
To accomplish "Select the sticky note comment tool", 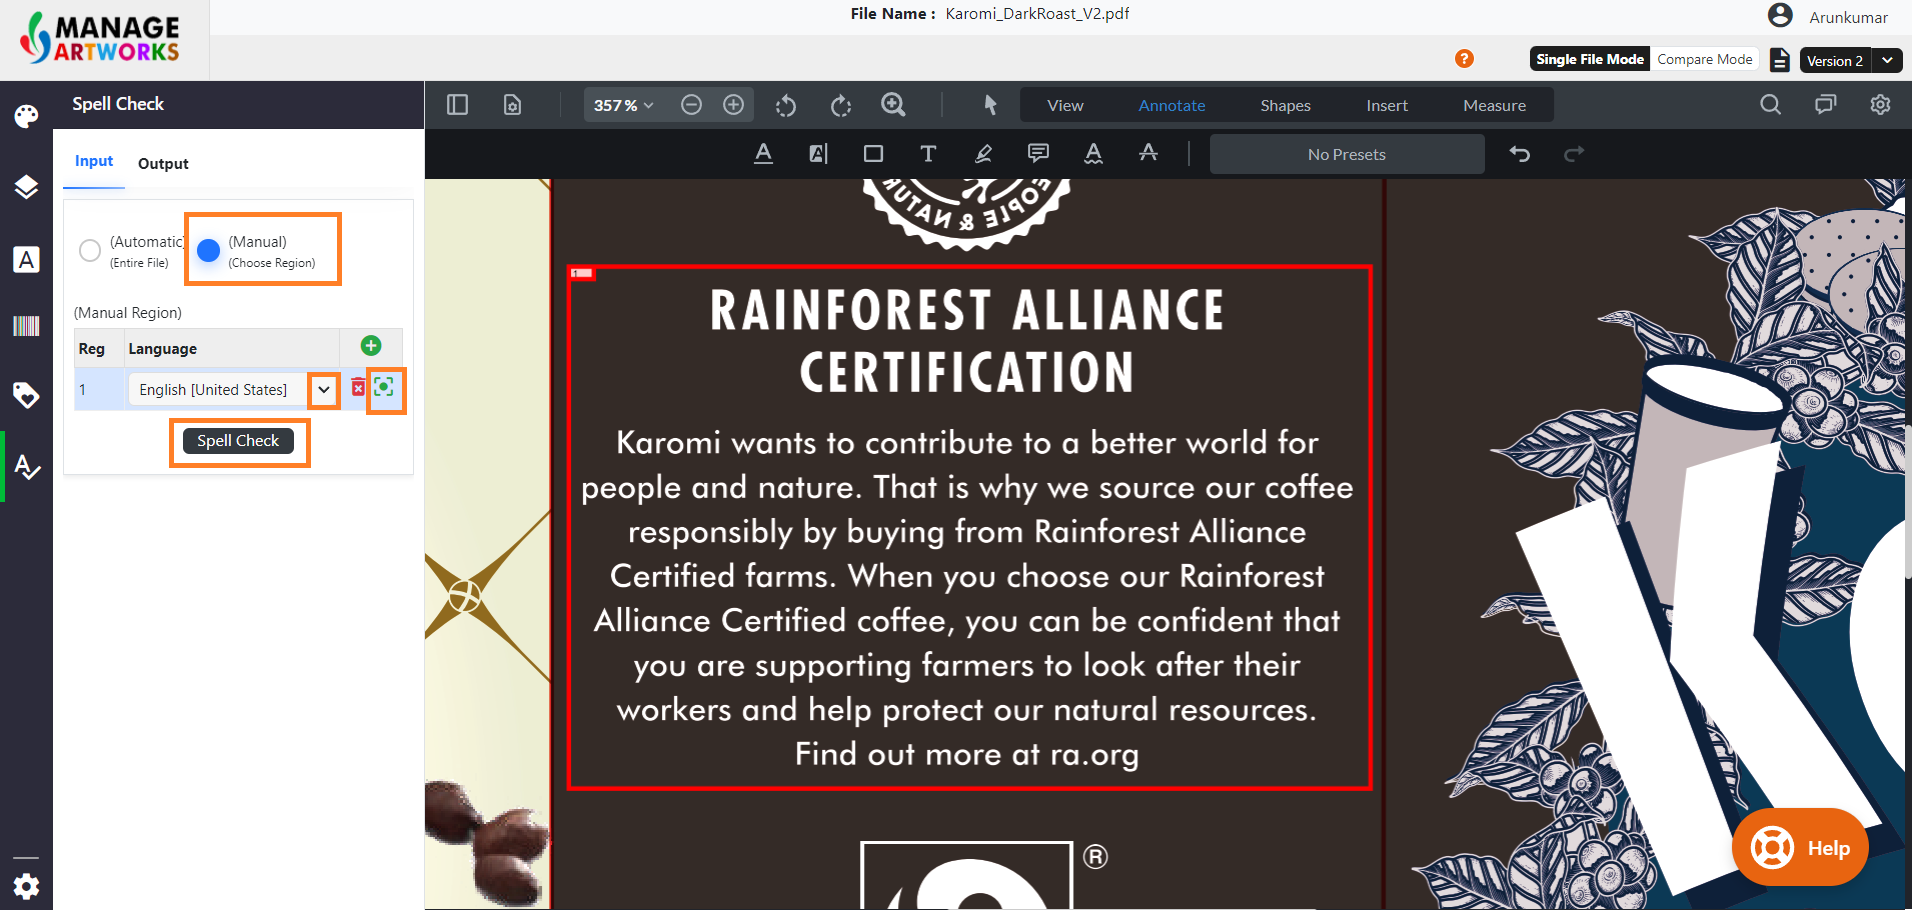I will (1038, 154).
